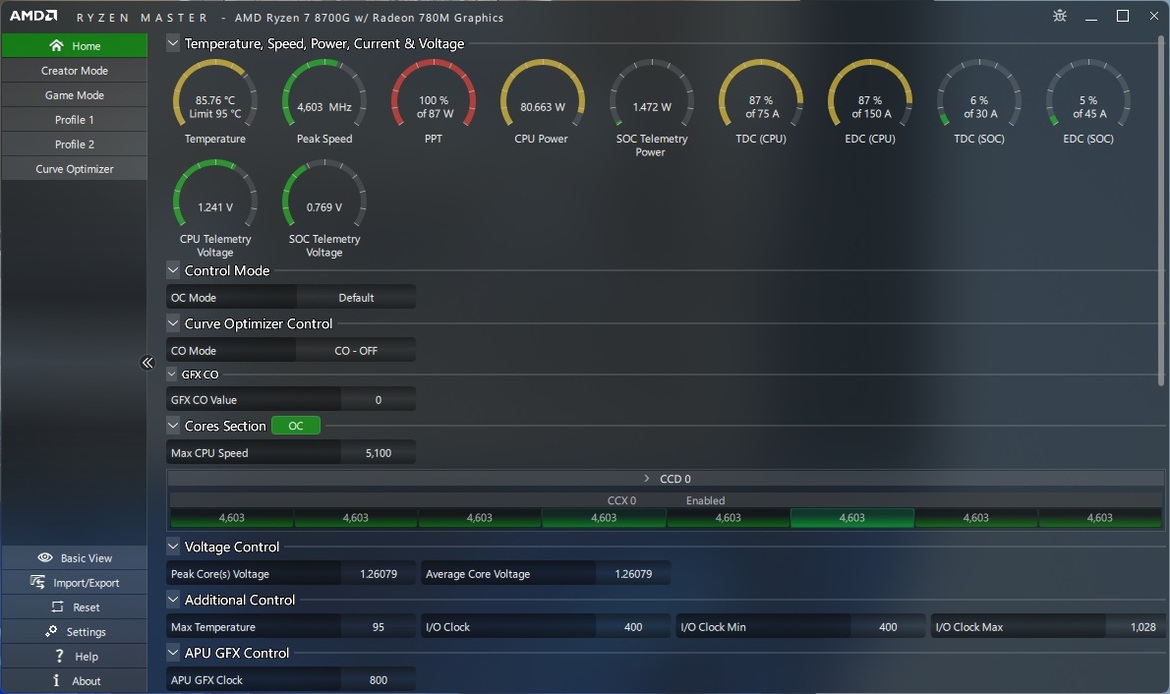Viewport: 1170px width, 694px height.
Task: Collapse the Voltage Control section
Action: click(x=172, y=546)
